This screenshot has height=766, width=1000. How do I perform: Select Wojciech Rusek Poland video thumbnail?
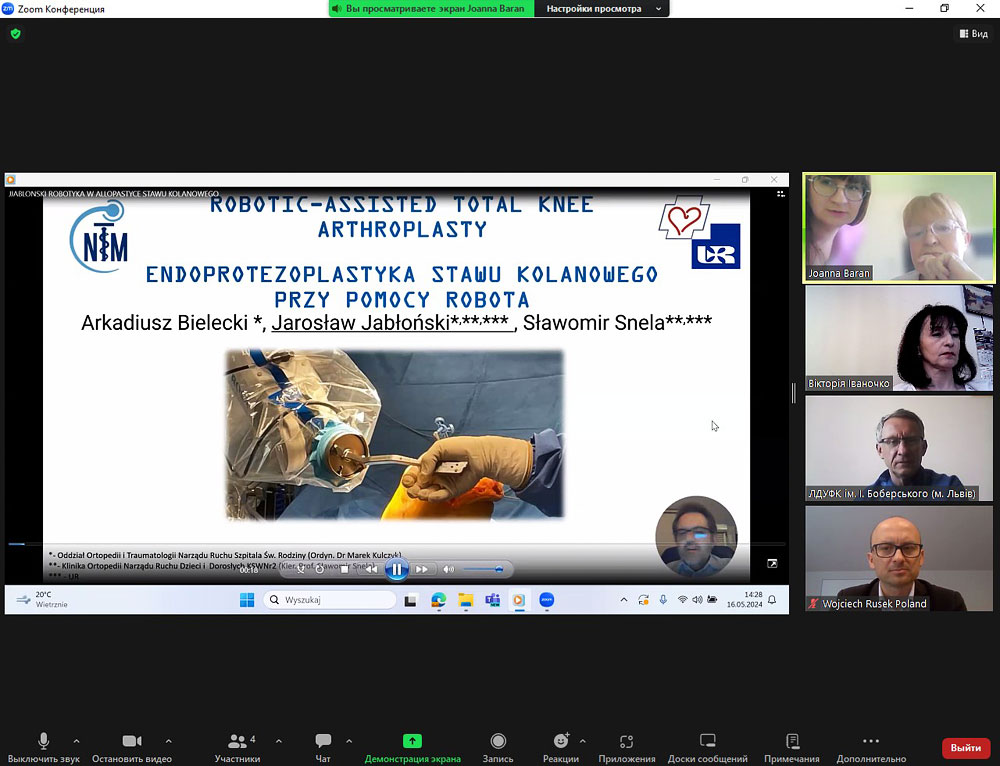(x=899, y=559)
